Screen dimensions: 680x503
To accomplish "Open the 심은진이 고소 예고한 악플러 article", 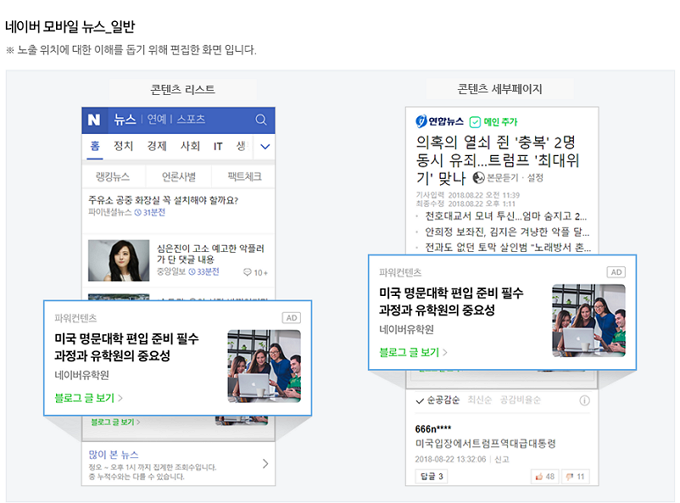I will coord(210,254).
